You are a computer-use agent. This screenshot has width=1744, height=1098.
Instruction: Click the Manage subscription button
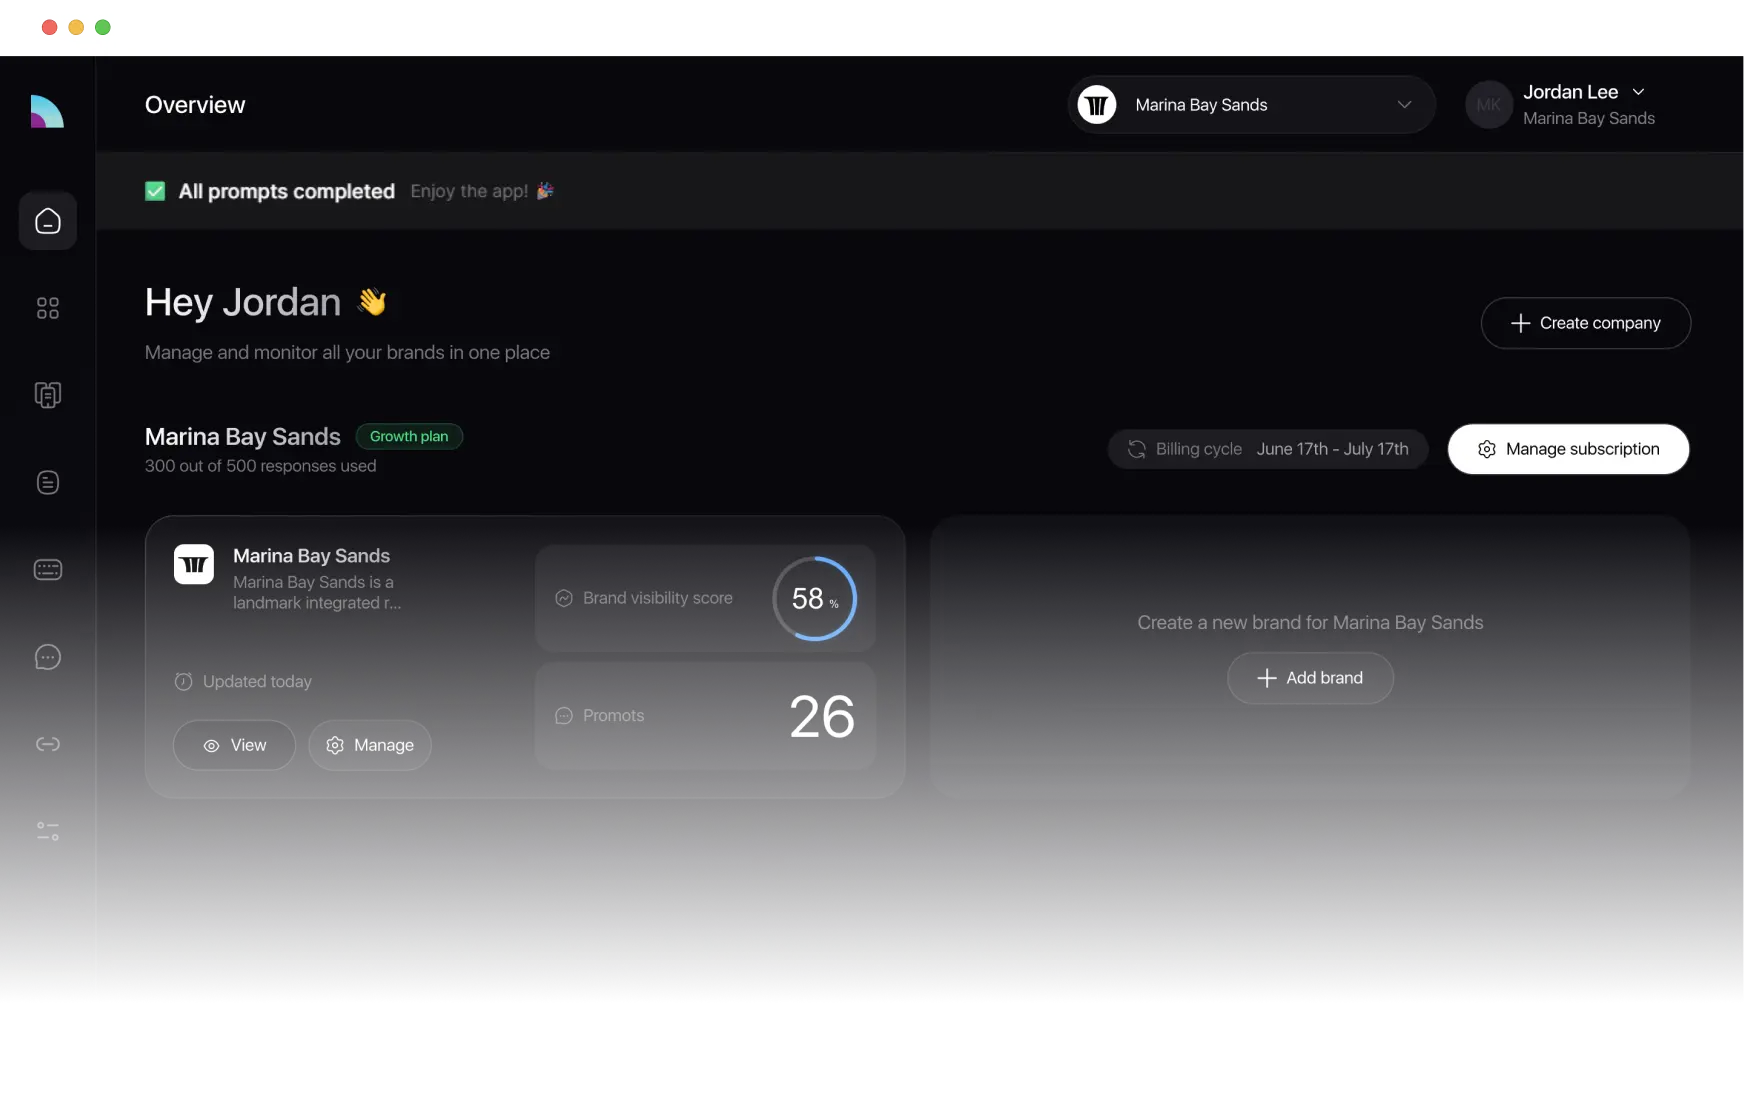[1568, 449]
